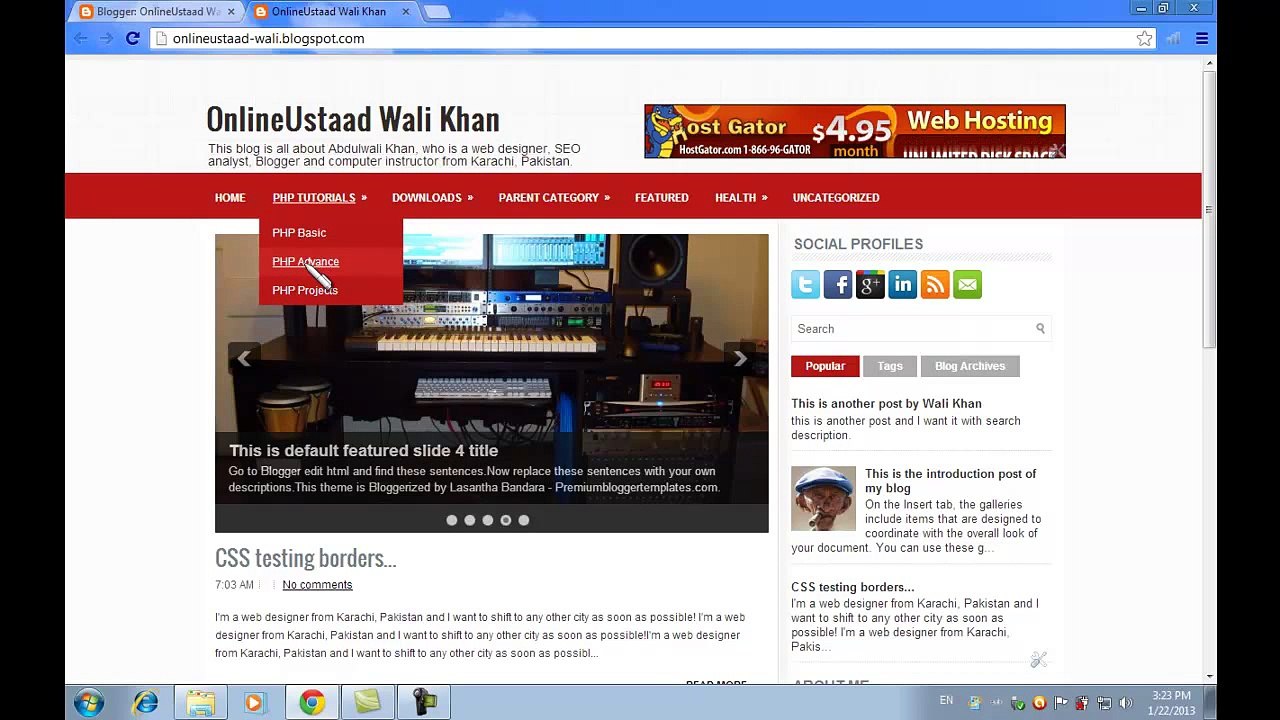Open the Google+ social profile icon
1280x720 pixels.
pyautogui.click(x=870, y=285)
